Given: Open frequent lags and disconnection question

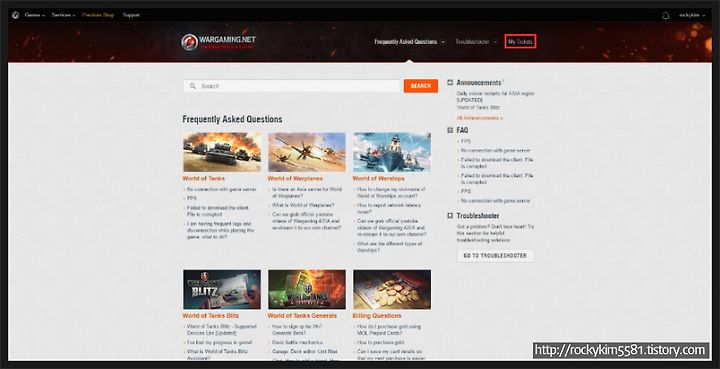Looking at the screenshot, I should point(220,230).
